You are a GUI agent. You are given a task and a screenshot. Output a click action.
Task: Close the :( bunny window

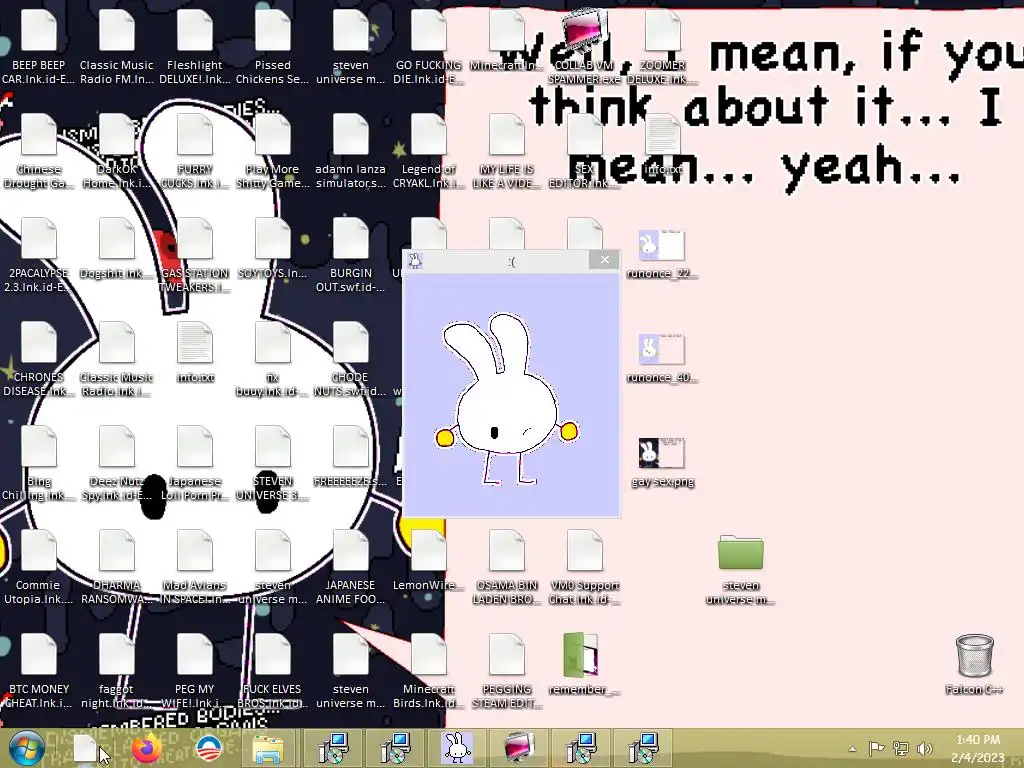coord(604,260)
